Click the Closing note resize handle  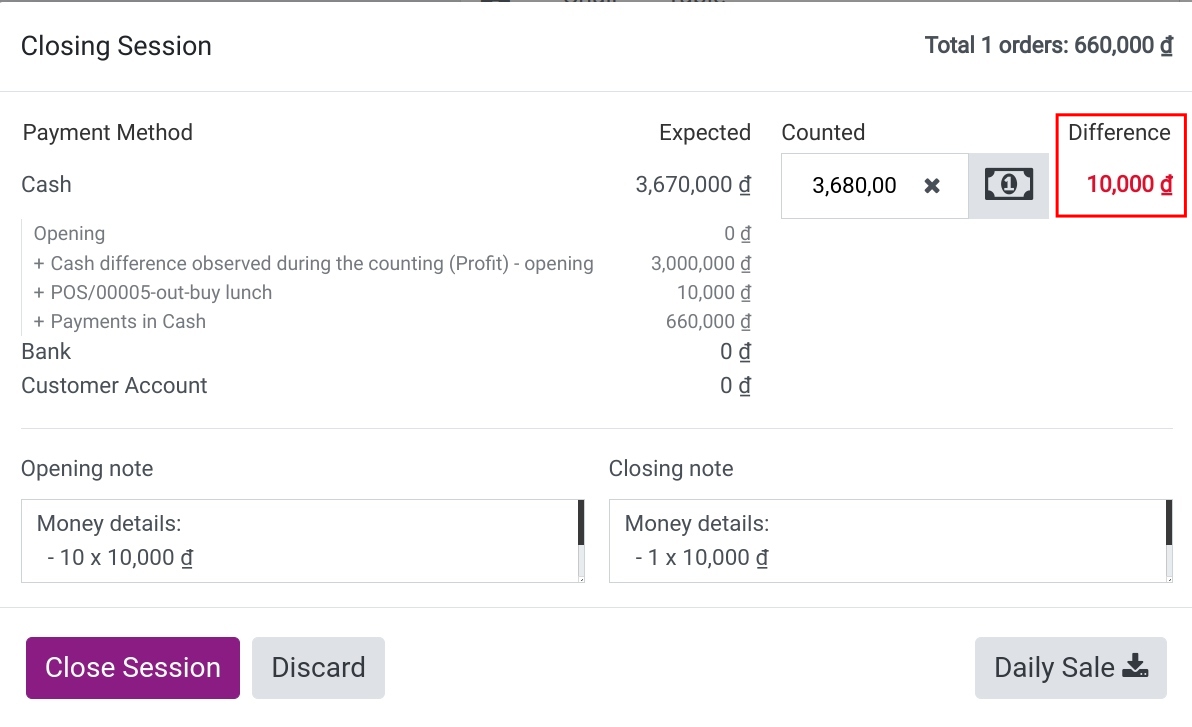1168,578
